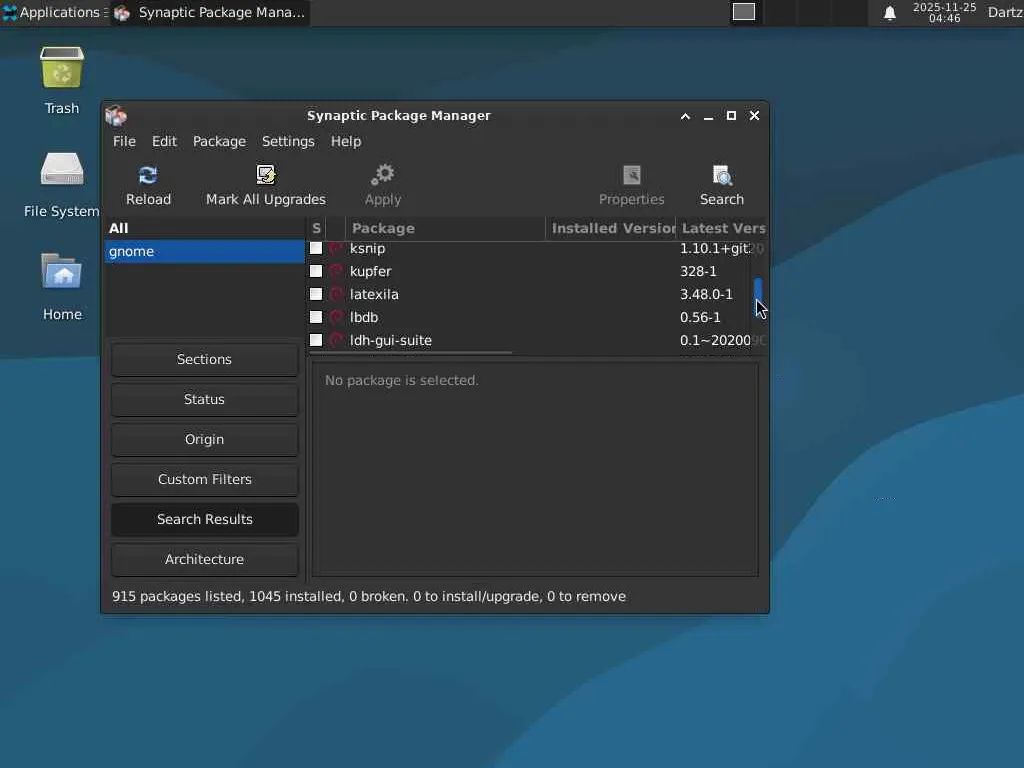Switch to the Origin filter
The width and height of the screenshot is (1024, 768).
(204, 440)
